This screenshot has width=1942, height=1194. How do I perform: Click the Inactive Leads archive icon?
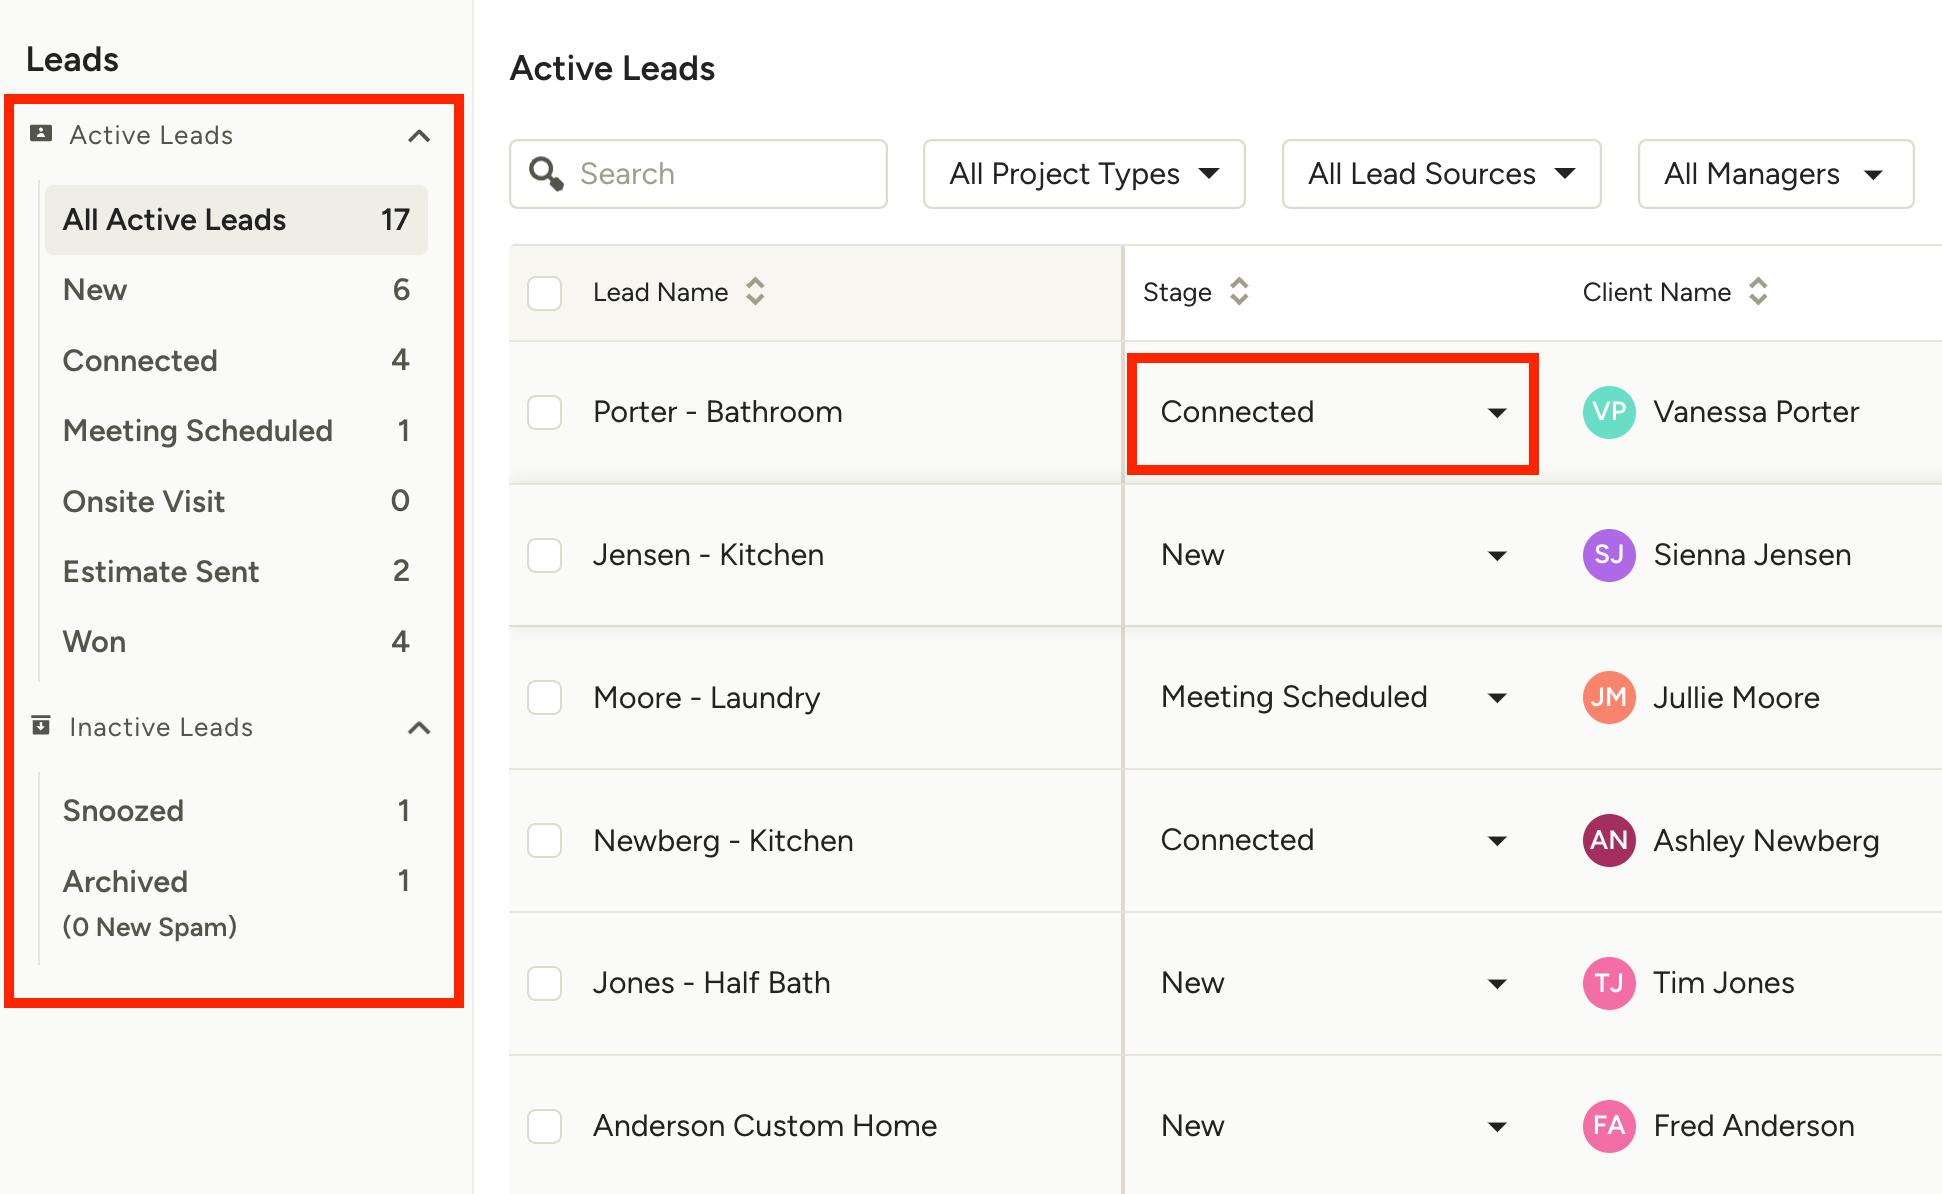41,726
